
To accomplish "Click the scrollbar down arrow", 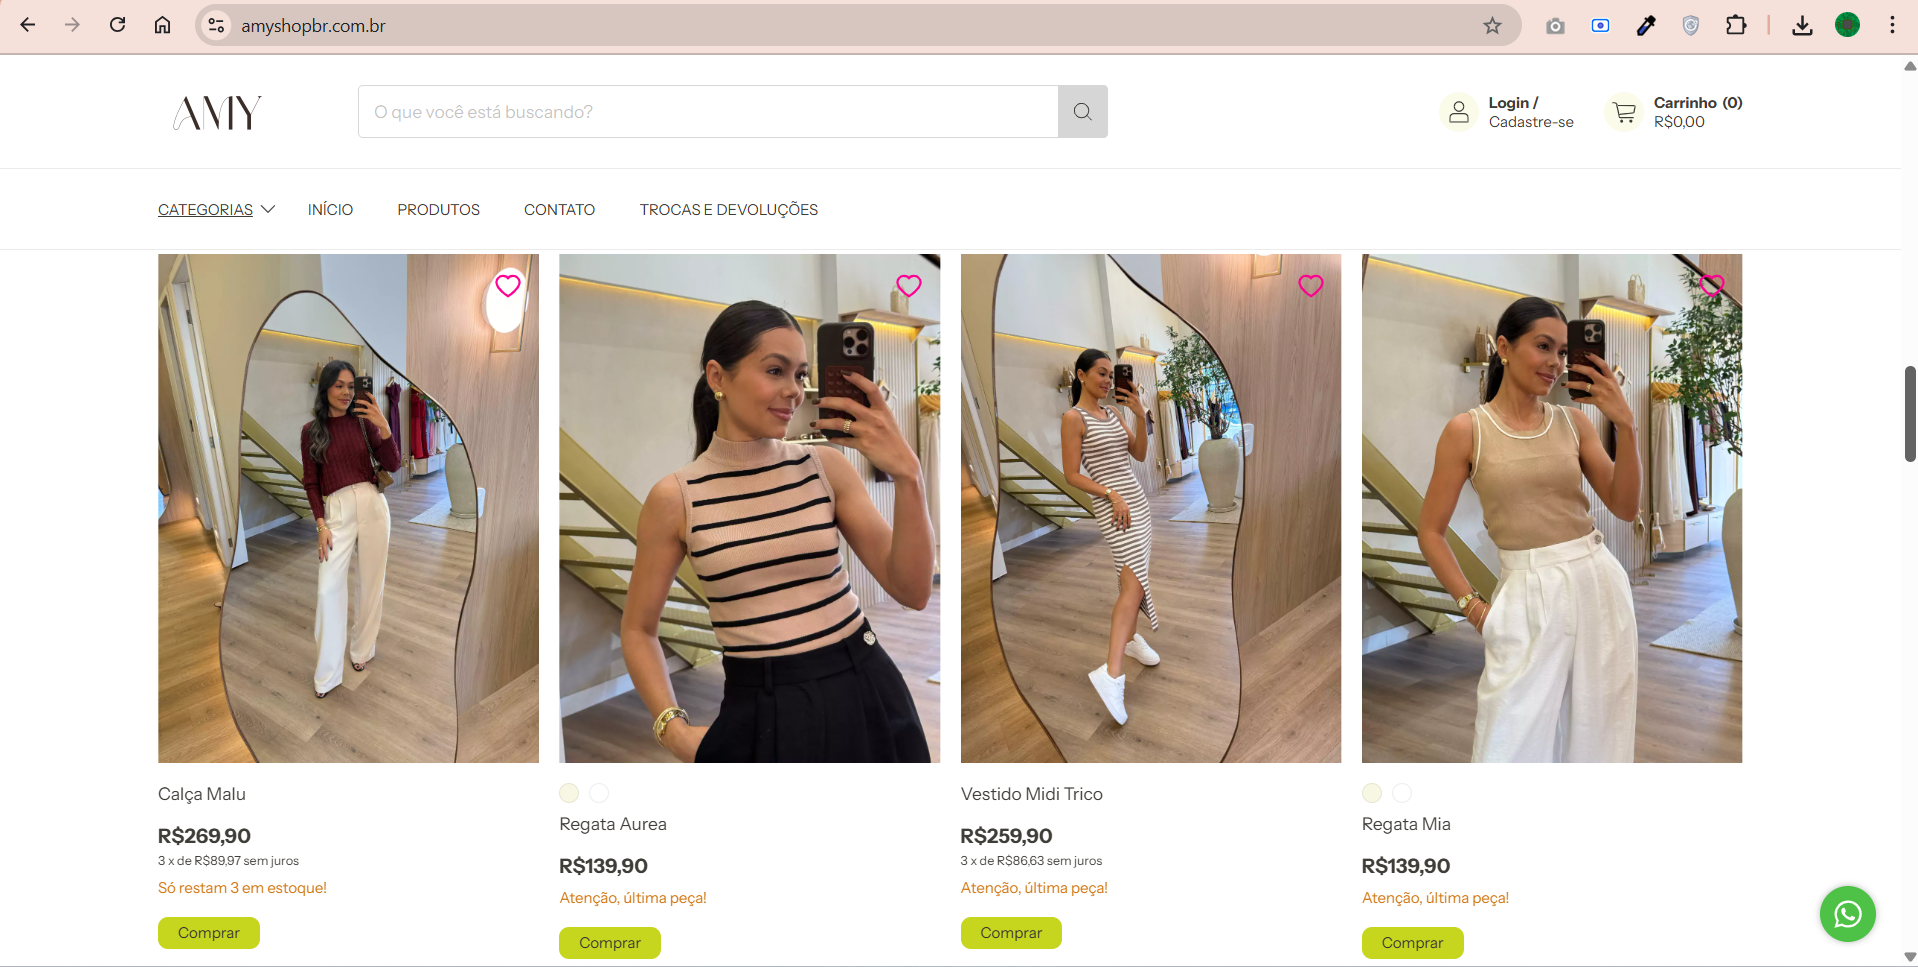I will pyautogui.click(x=1909, y=957).
